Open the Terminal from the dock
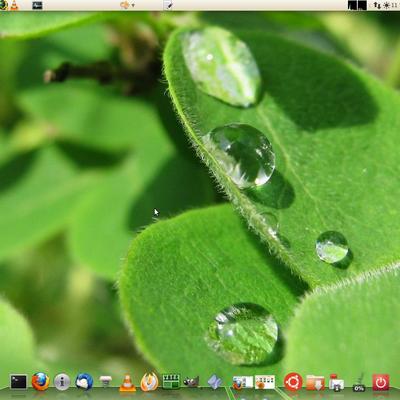The width and height of the screenshot is (400, 400). coord(19,382)
